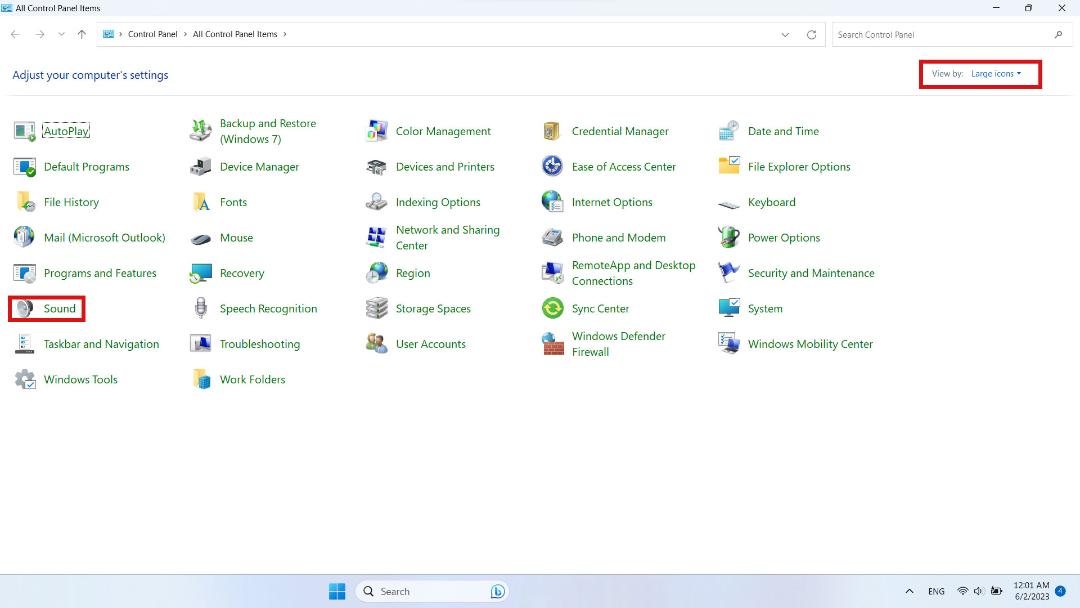
Task: Refresh the Control Panel view
Action: click(x=811, y=34)
